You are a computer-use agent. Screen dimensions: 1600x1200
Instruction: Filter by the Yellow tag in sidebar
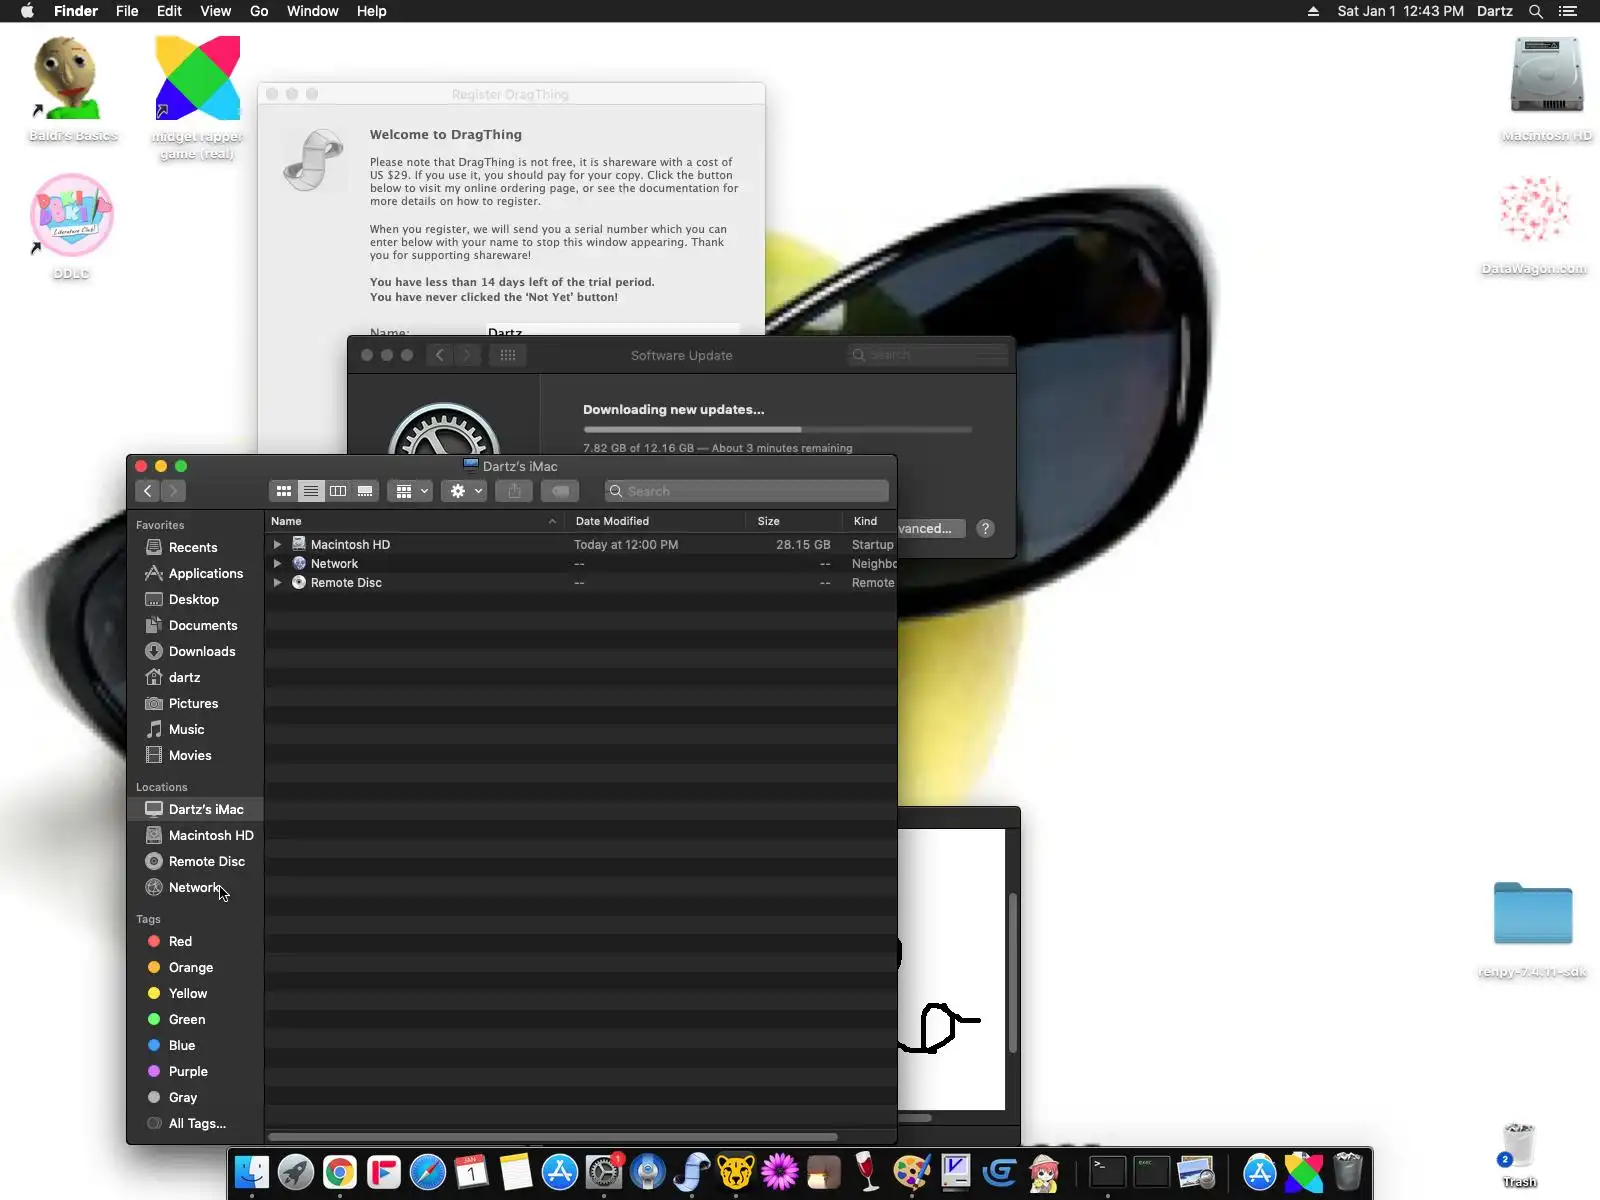coord(196,993)
